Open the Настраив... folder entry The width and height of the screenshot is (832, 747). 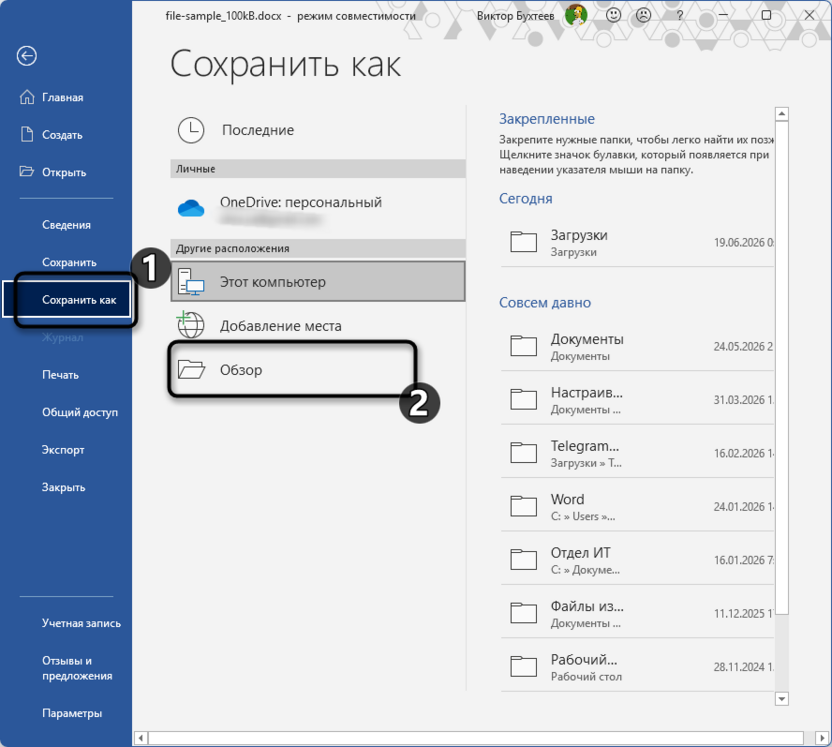pos(637,399)
